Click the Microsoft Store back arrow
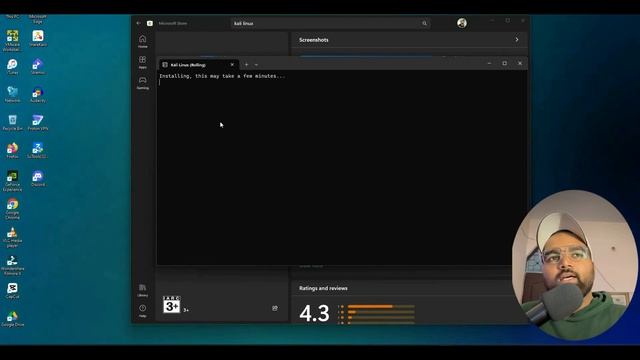The height and width of the screenshot is (360, 640). [138, 23]
